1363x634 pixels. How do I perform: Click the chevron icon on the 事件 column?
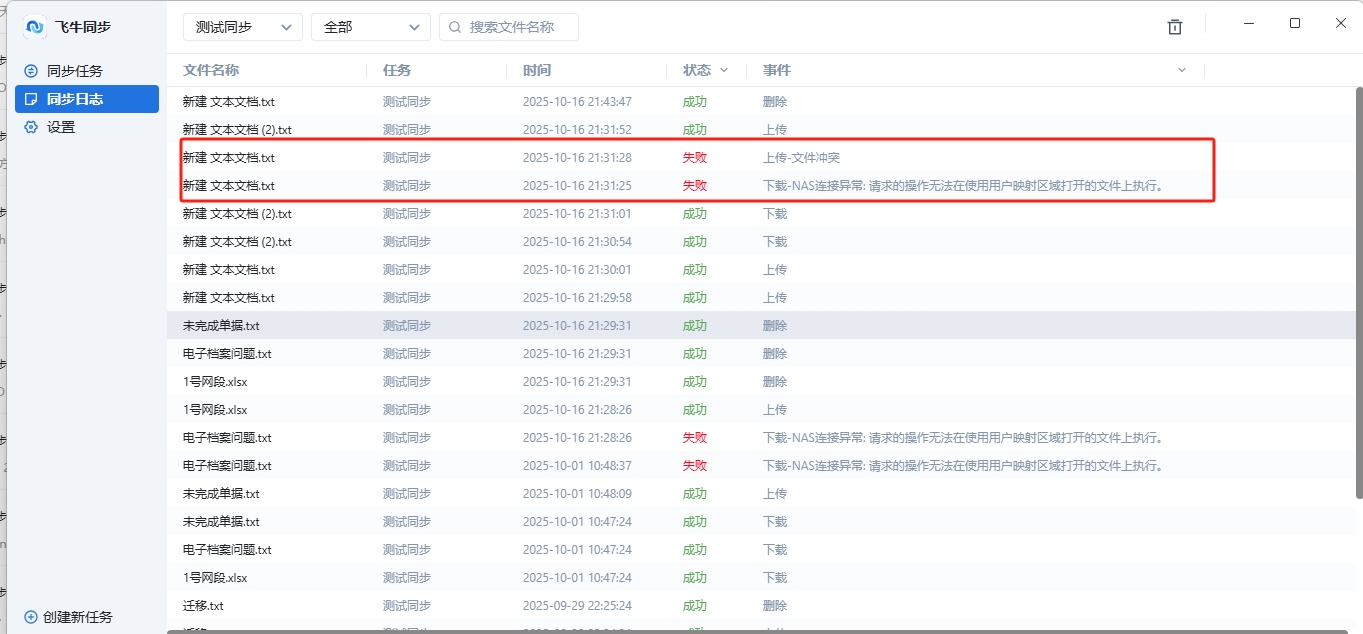[1182, 70]
